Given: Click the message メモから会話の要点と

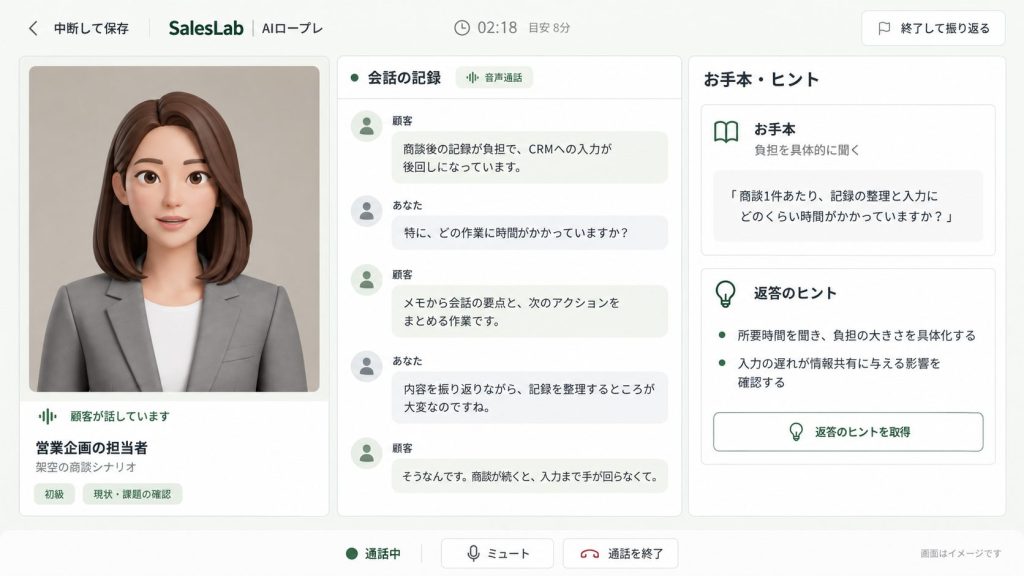Looking at the screenshot, I should [530, 312].
